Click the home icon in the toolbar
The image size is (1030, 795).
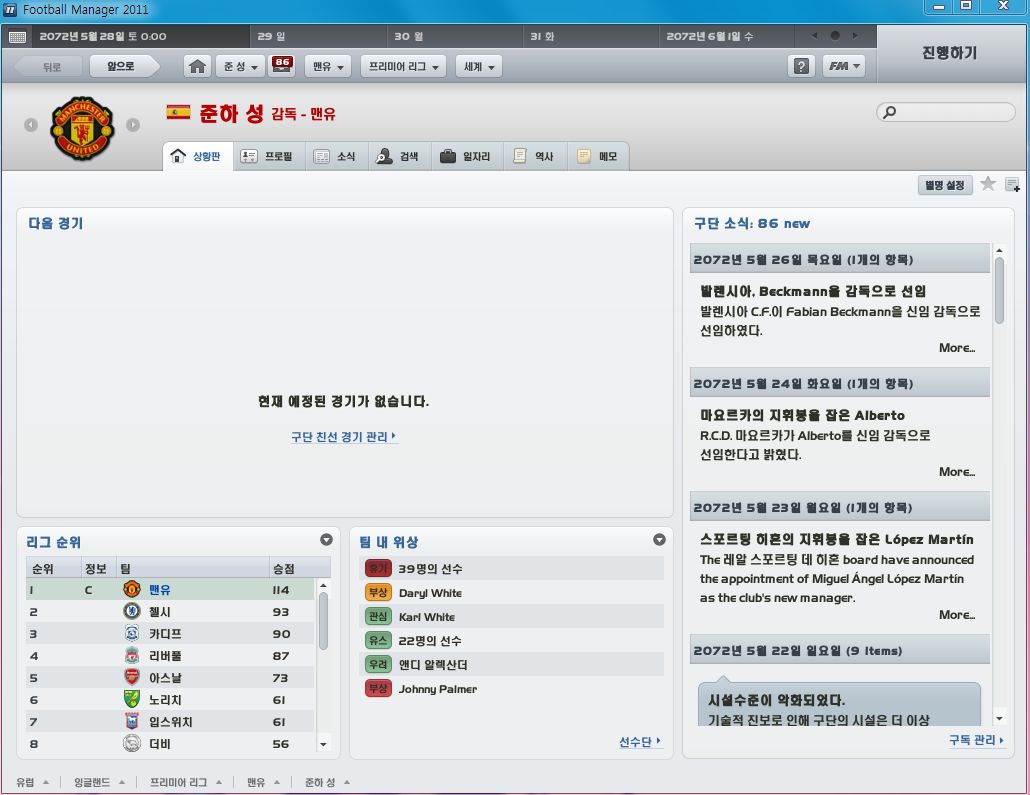tap(198, 67)
